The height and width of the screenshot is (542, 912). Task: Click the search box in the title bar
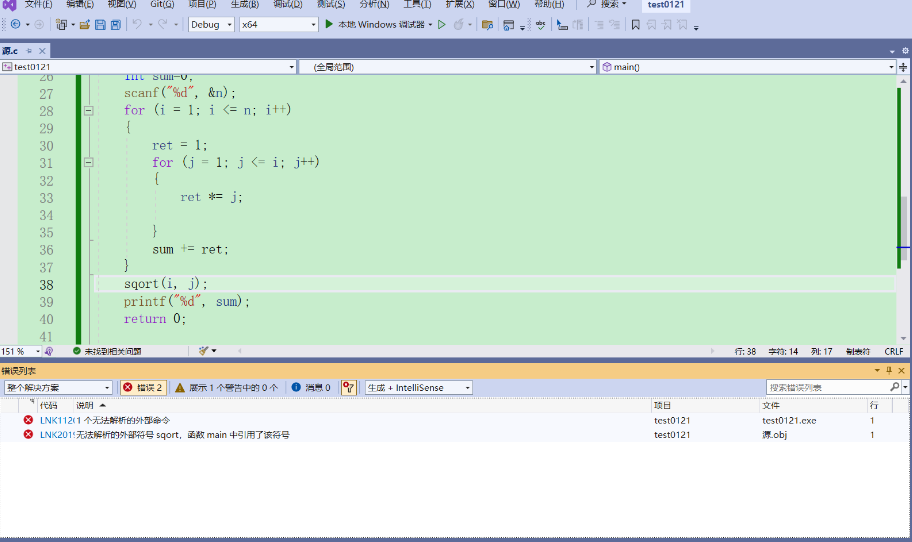[x=607, y=5]
